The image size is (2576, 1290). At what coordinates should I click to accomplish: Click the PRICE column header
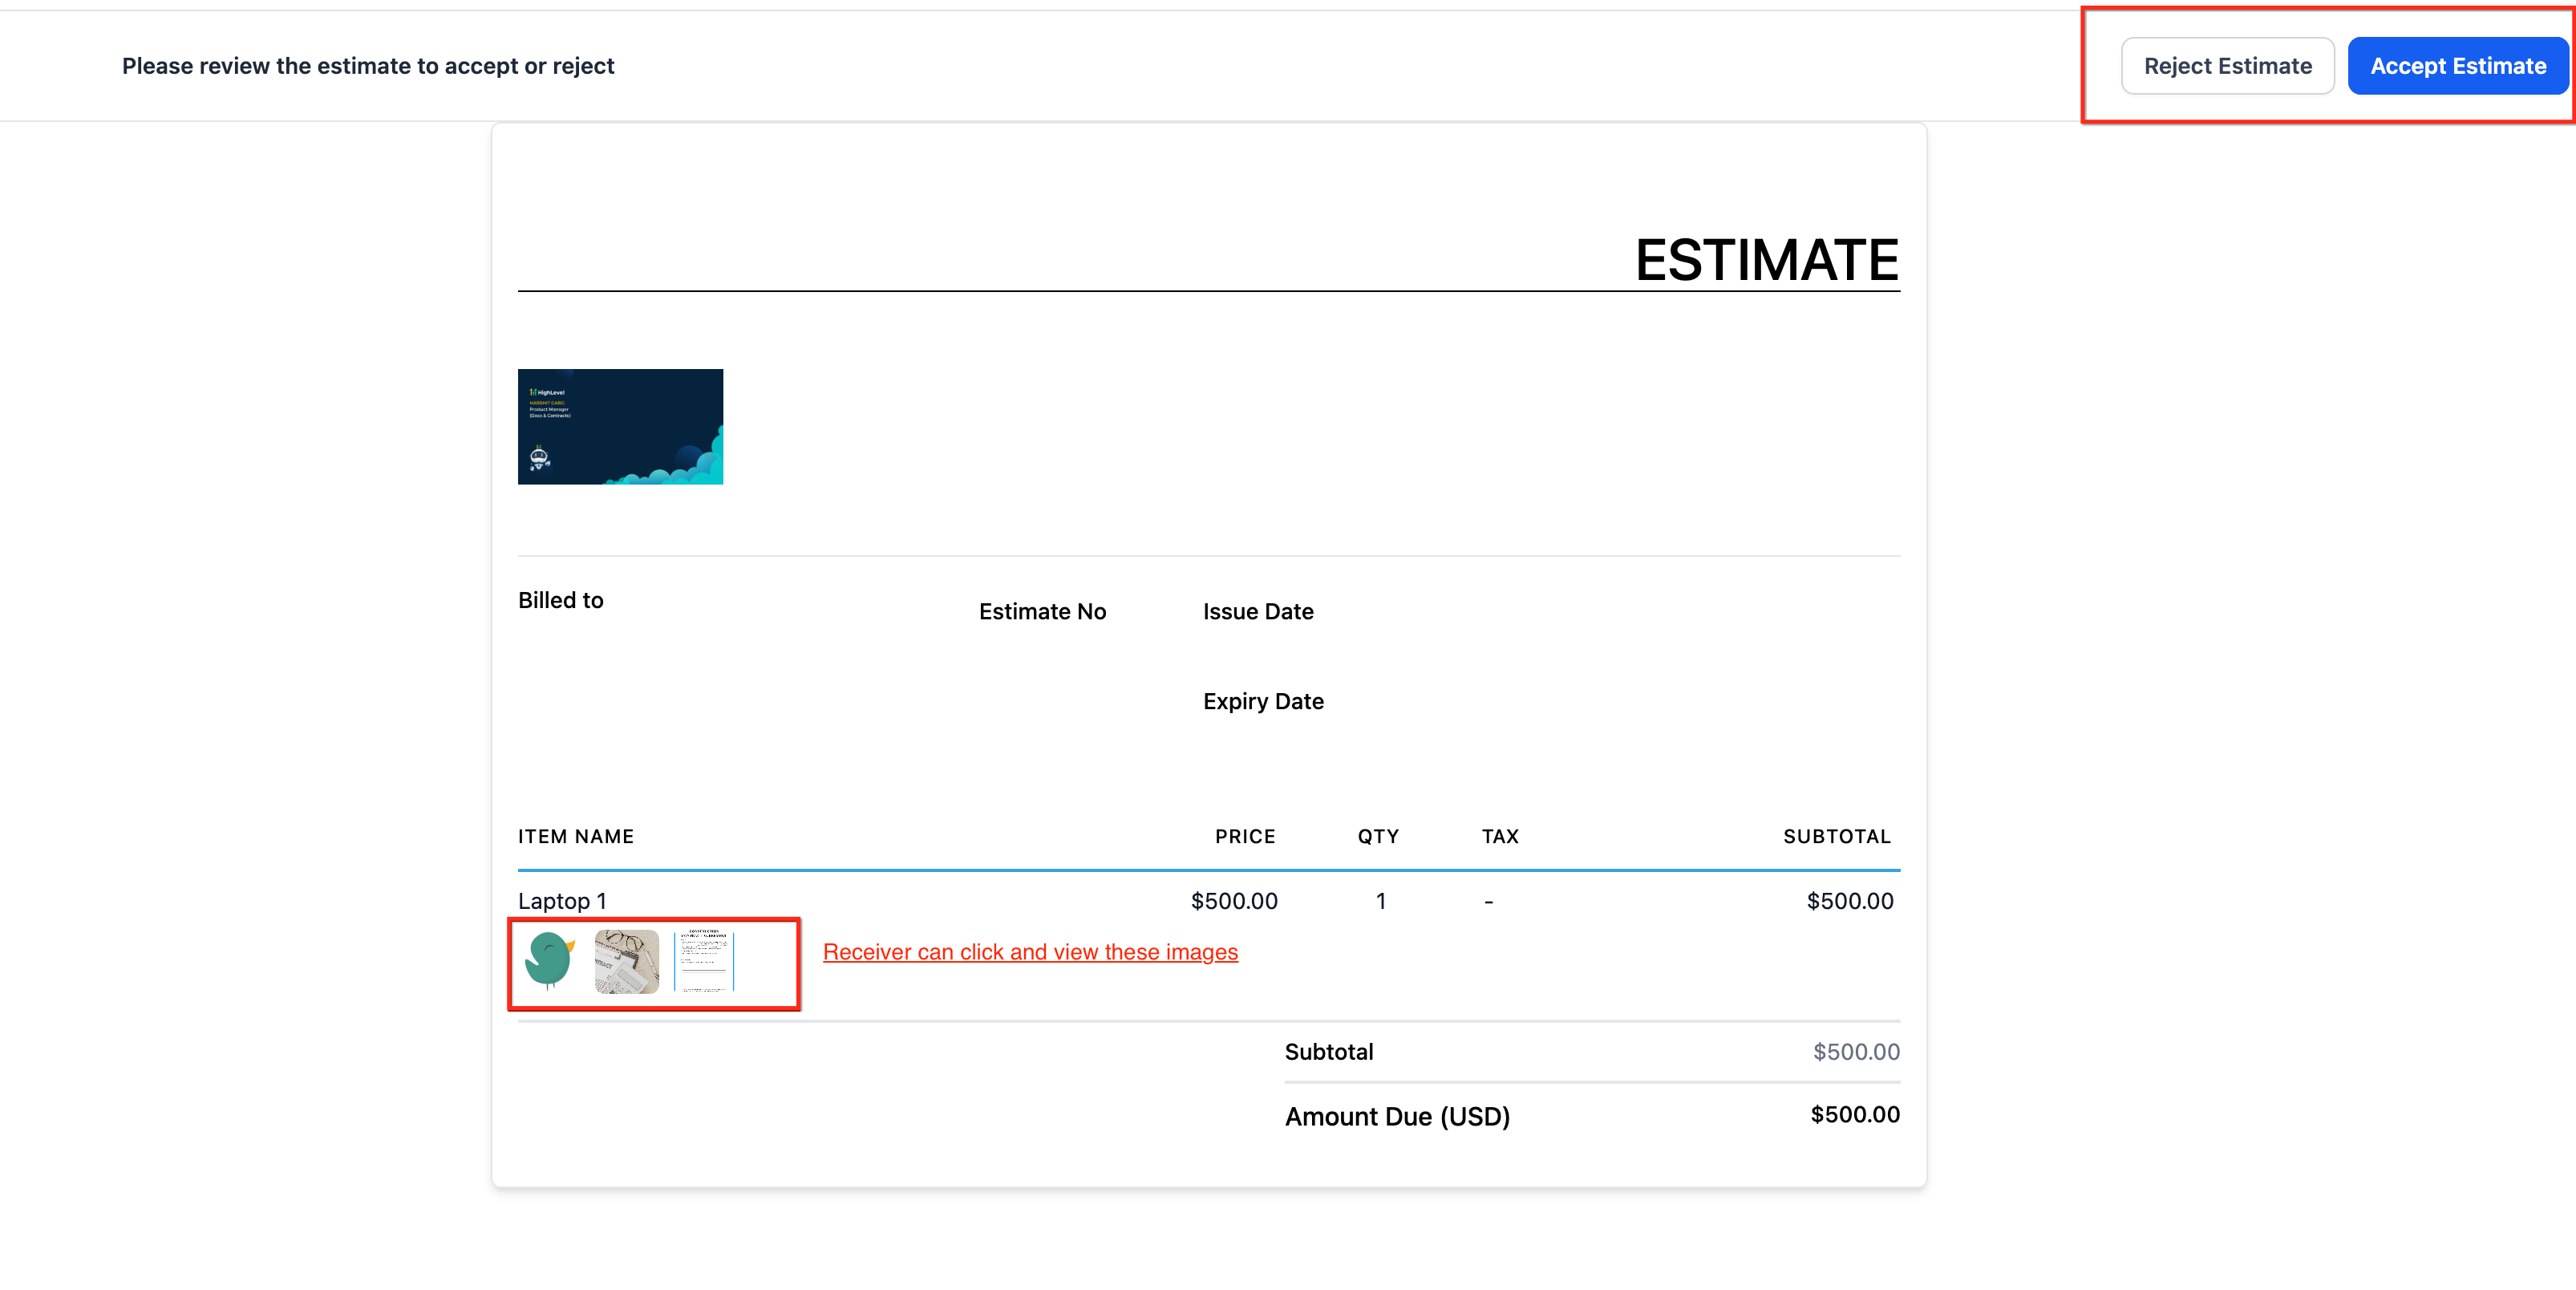(x=1245, y=836)
